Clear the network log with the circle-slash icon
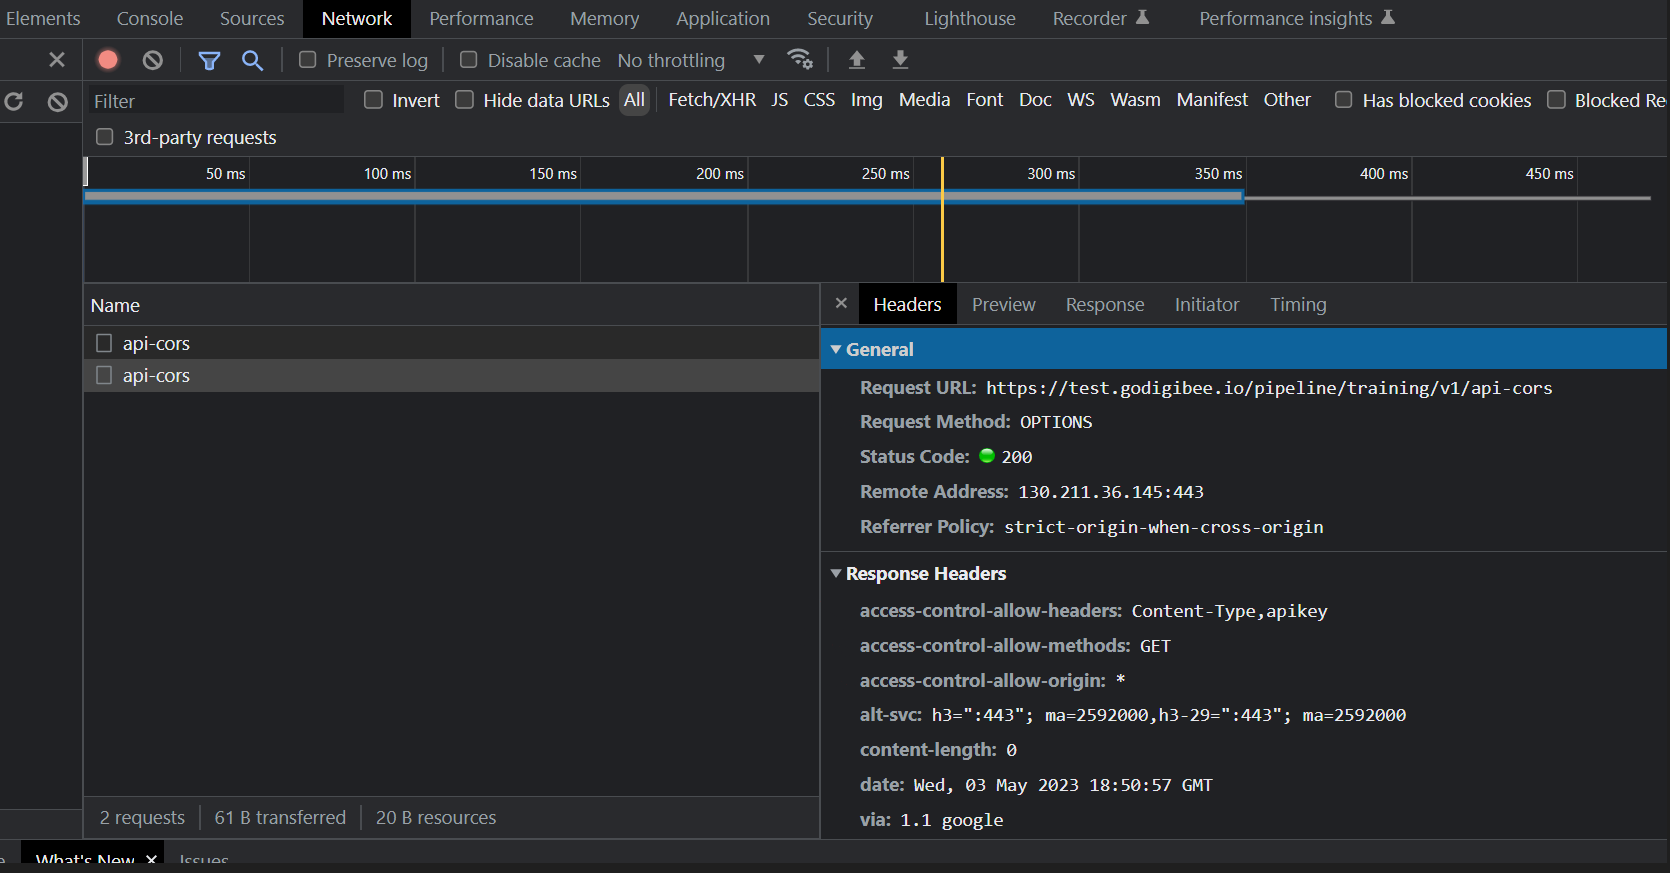This screenshot has height=873, width=1670. coord(152,60)
